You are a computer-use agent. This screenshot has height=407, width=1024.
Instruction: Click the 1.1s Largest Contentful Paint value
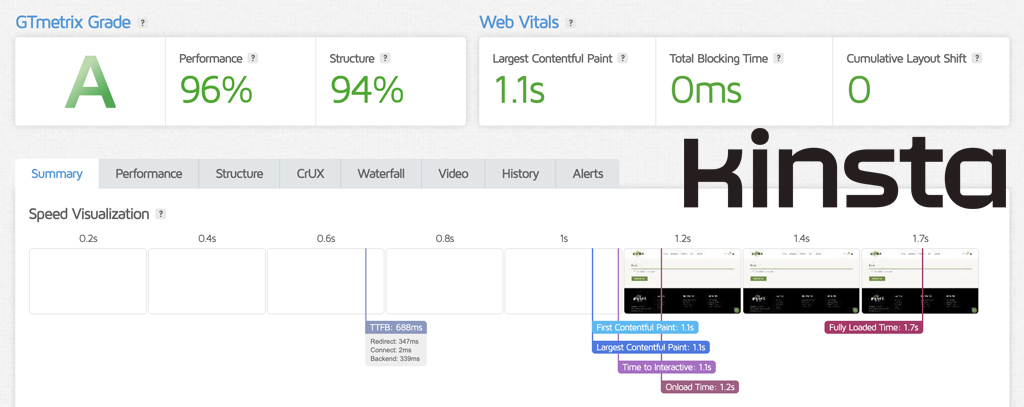coord(519,90)
